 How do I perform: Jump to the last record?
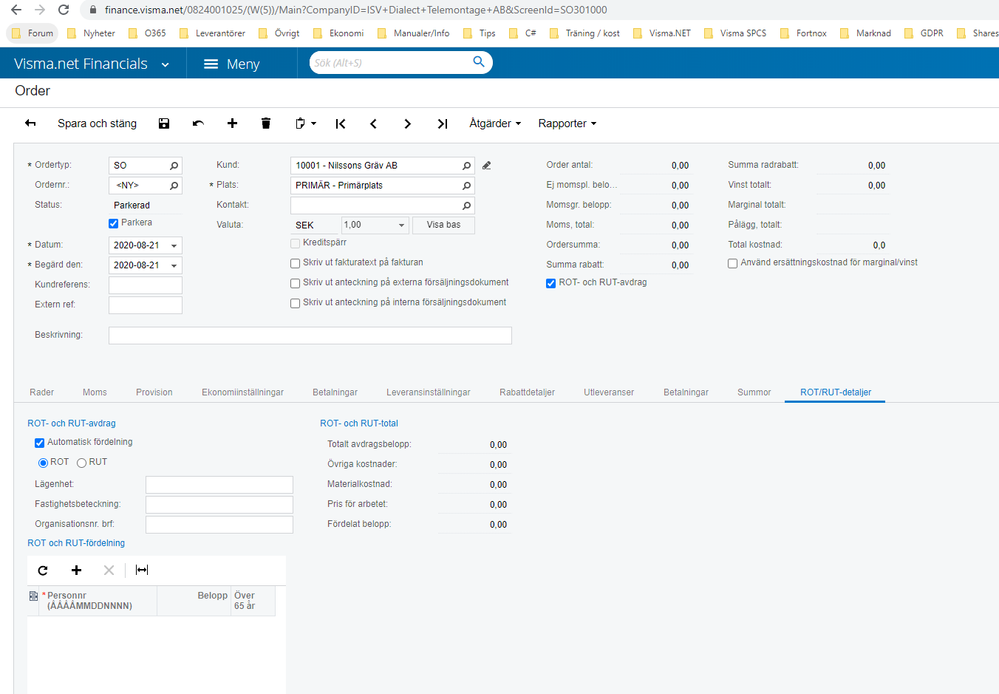coord(442,124)
